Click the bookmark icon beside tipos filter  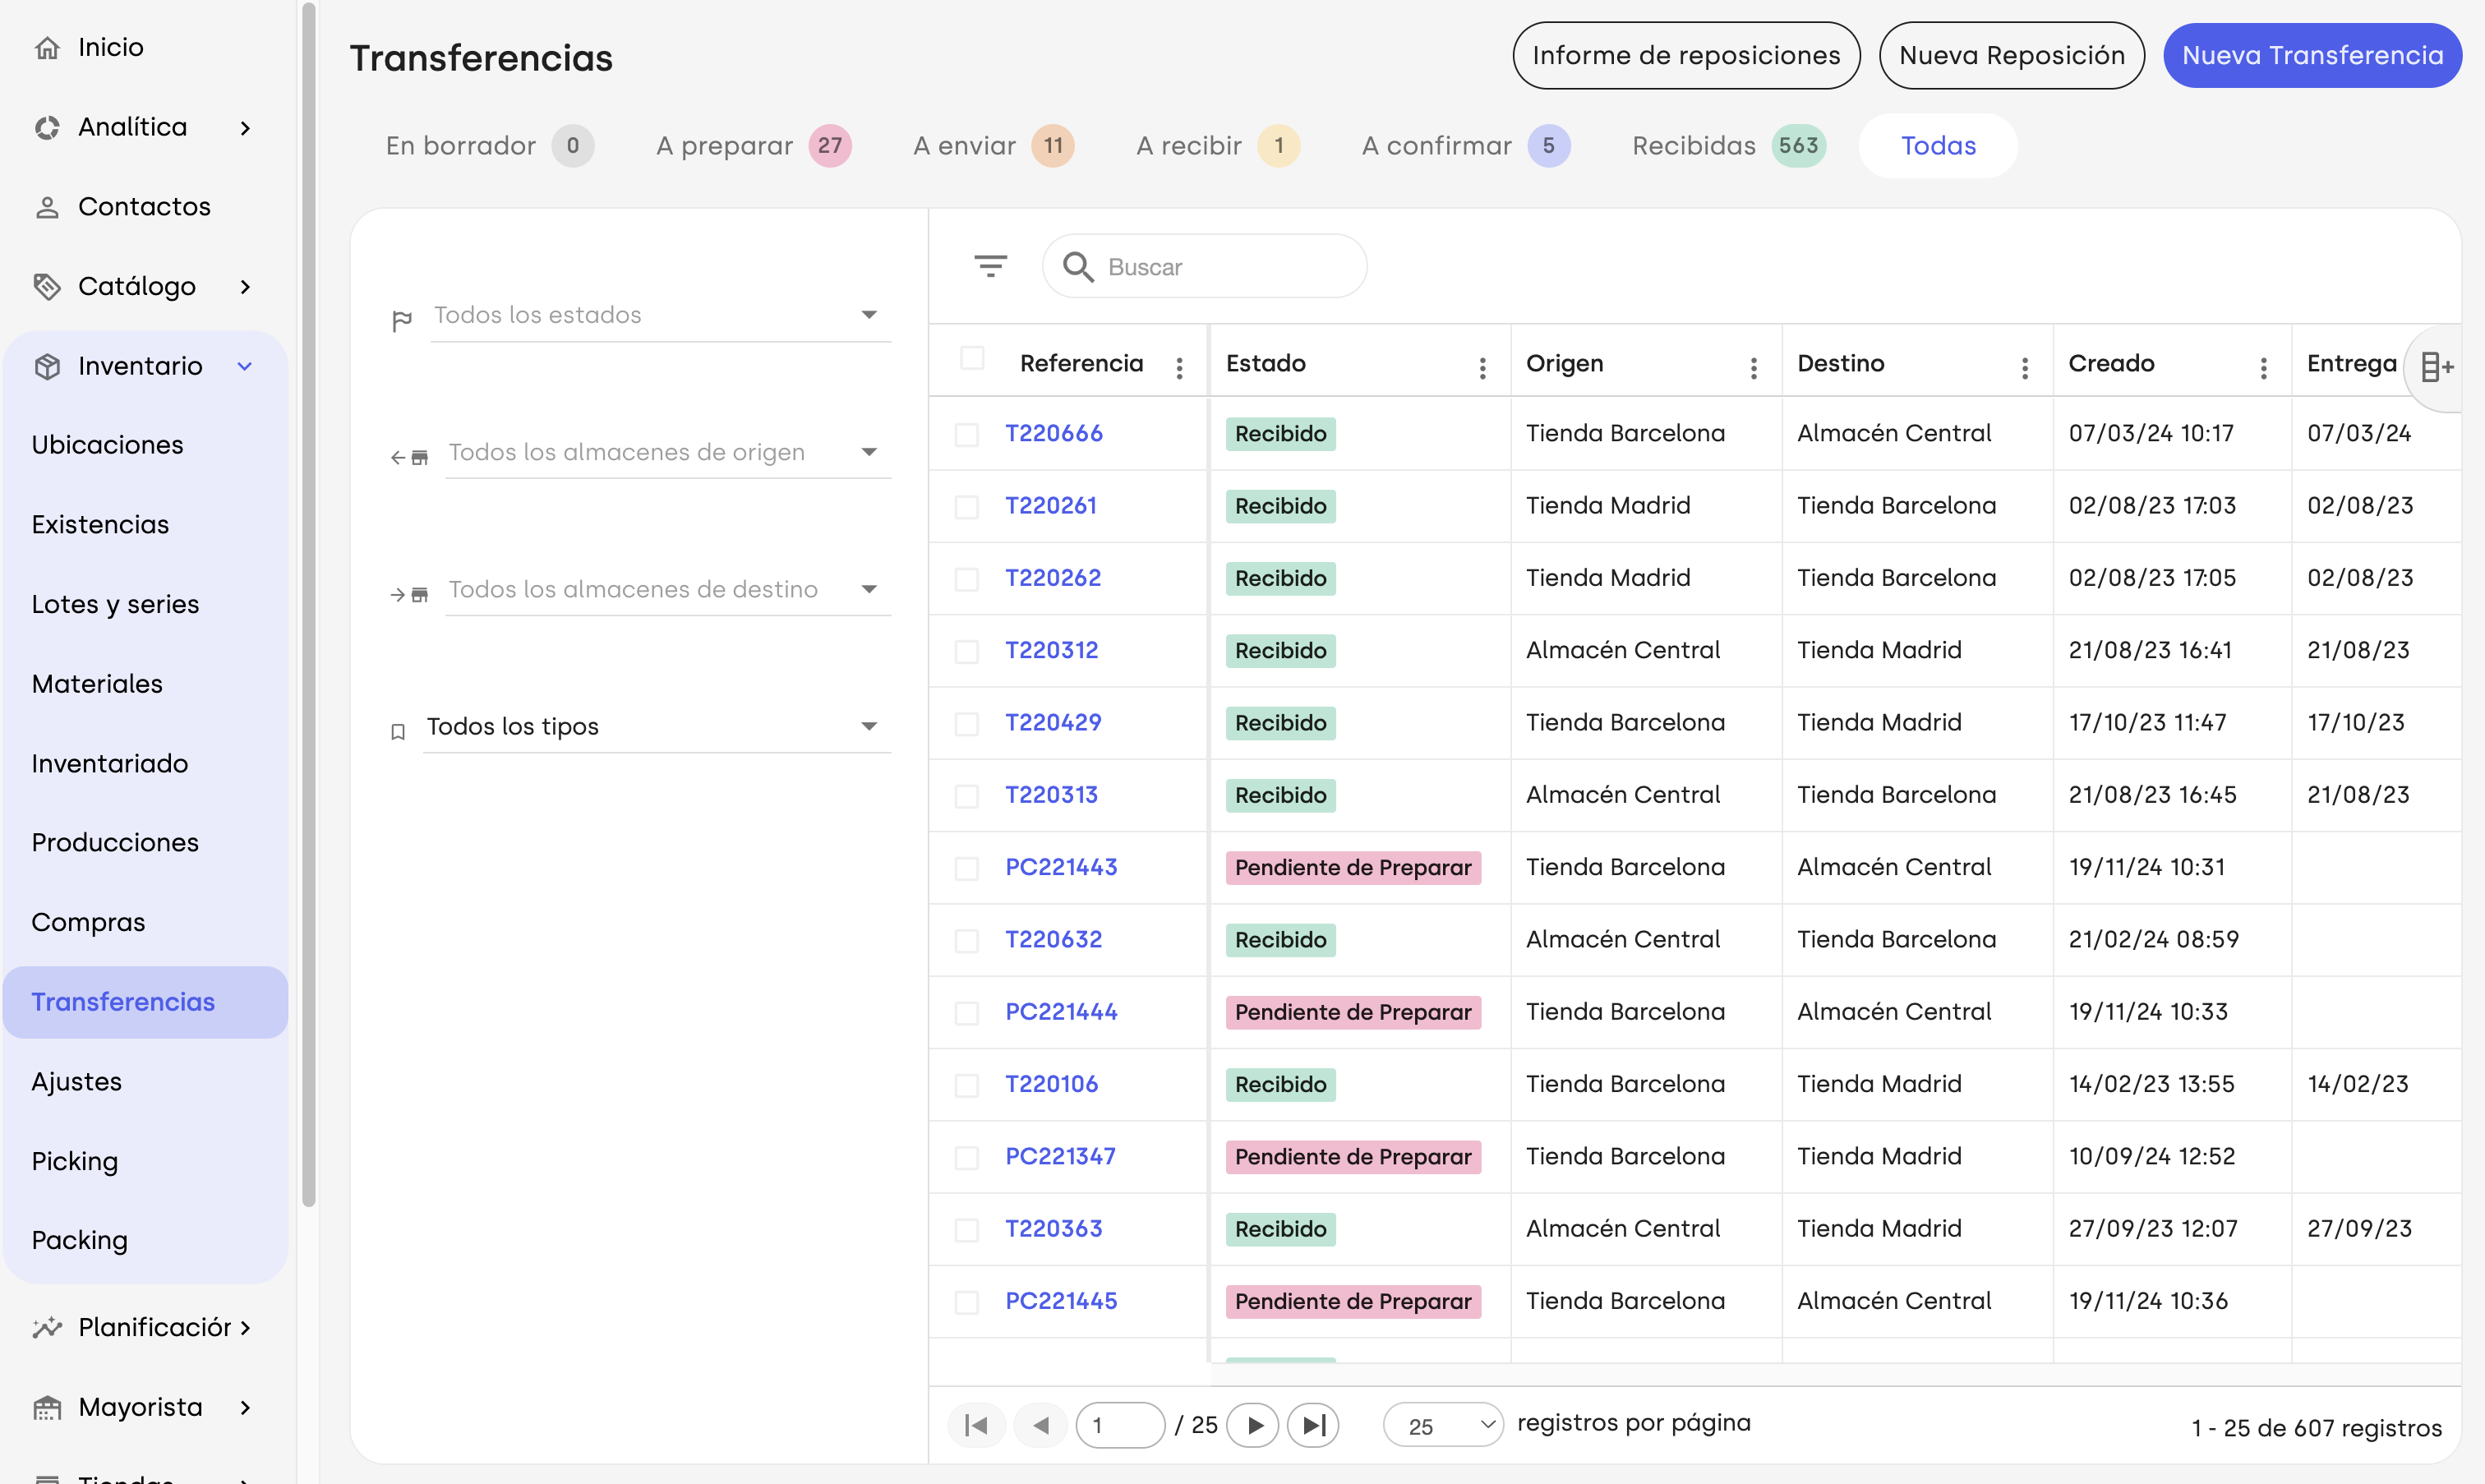[398, 732]
